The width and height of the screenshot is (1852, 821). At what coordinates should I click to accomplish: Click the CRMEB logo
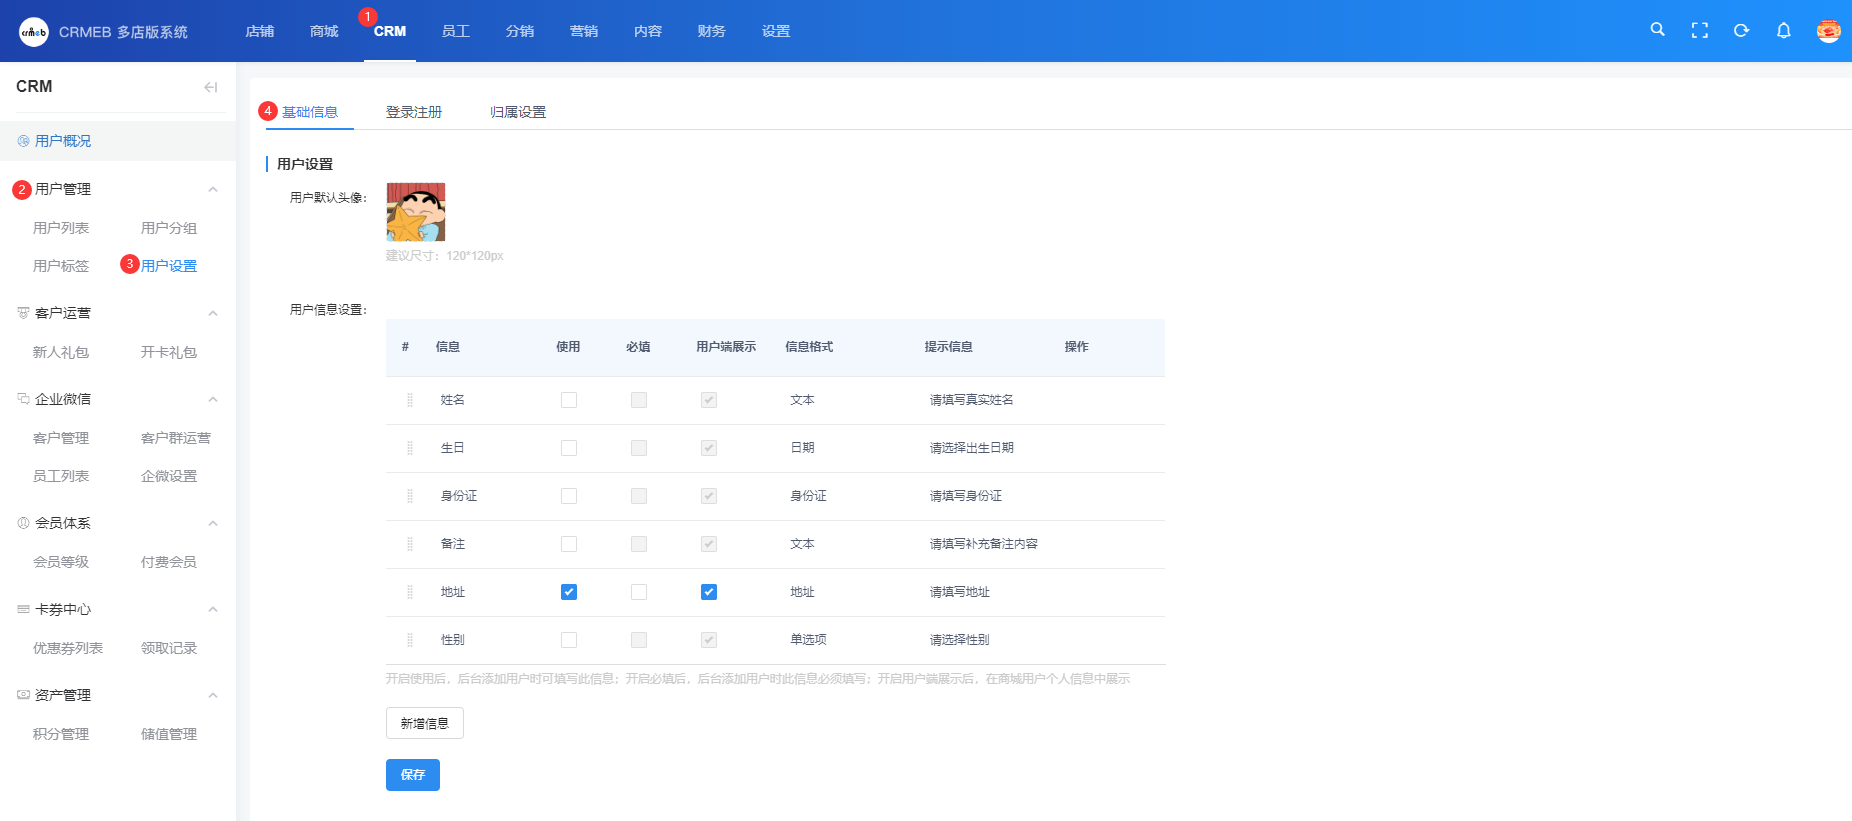pos(34,32)
